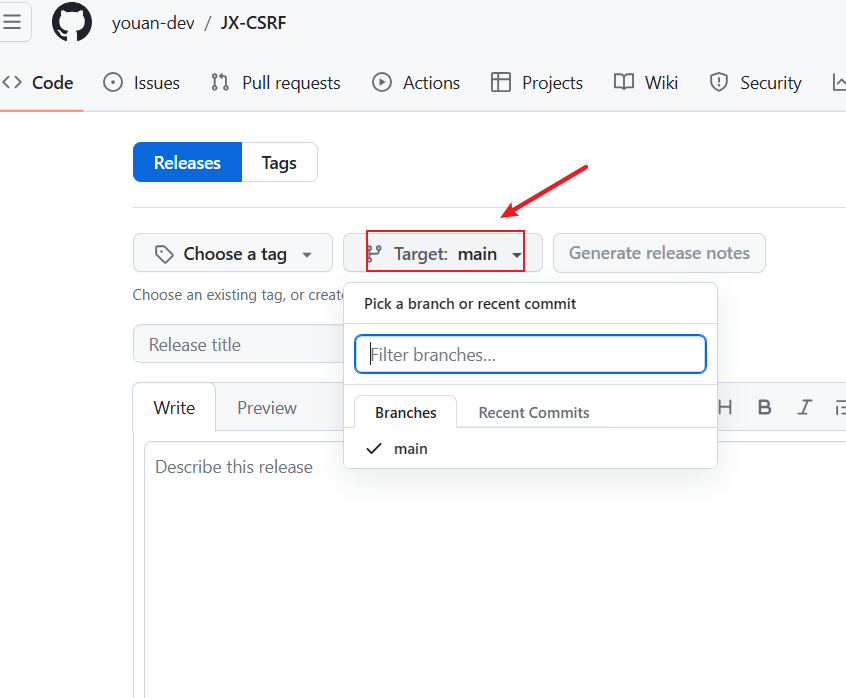Open the Security tab
846x698 pixels.
tap(755, 83)
